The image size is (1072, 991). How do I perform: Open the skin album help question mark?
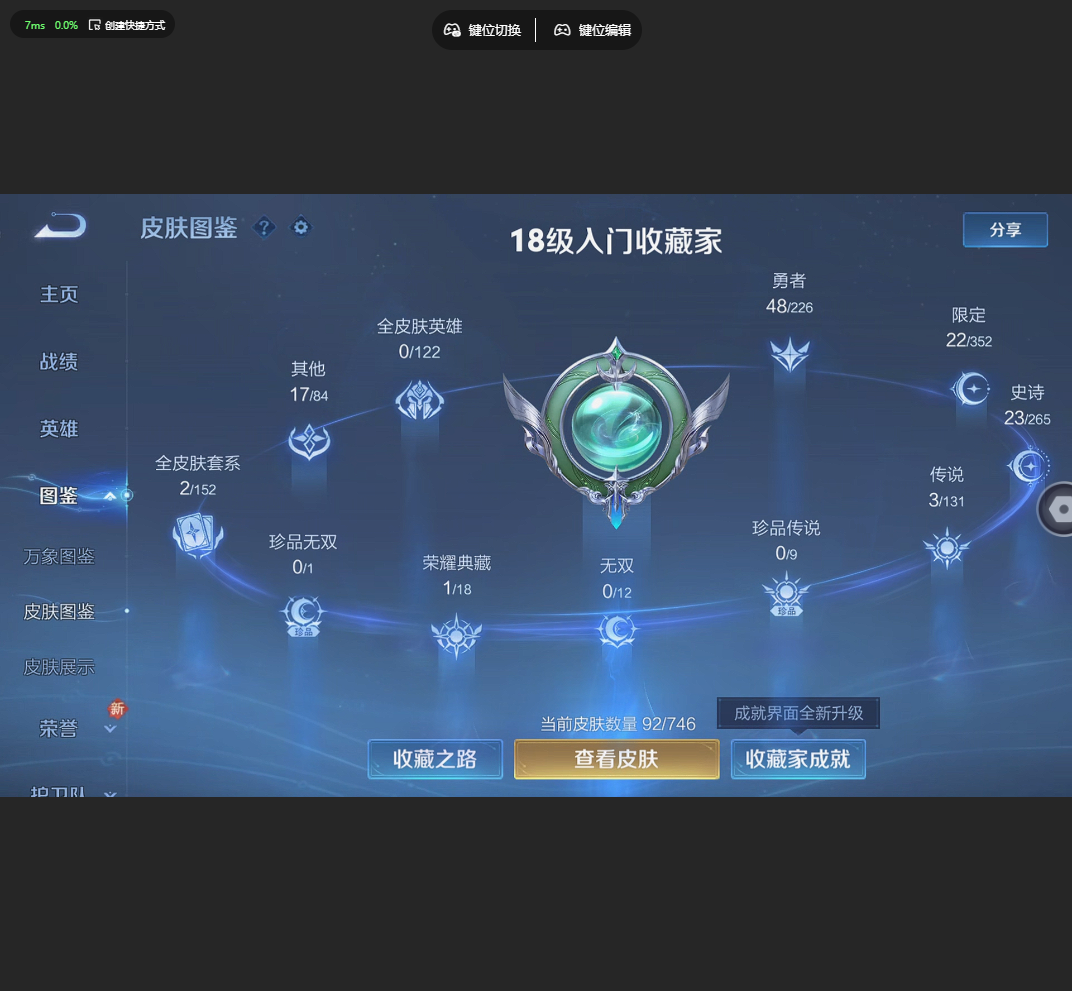tap(264, 227)
